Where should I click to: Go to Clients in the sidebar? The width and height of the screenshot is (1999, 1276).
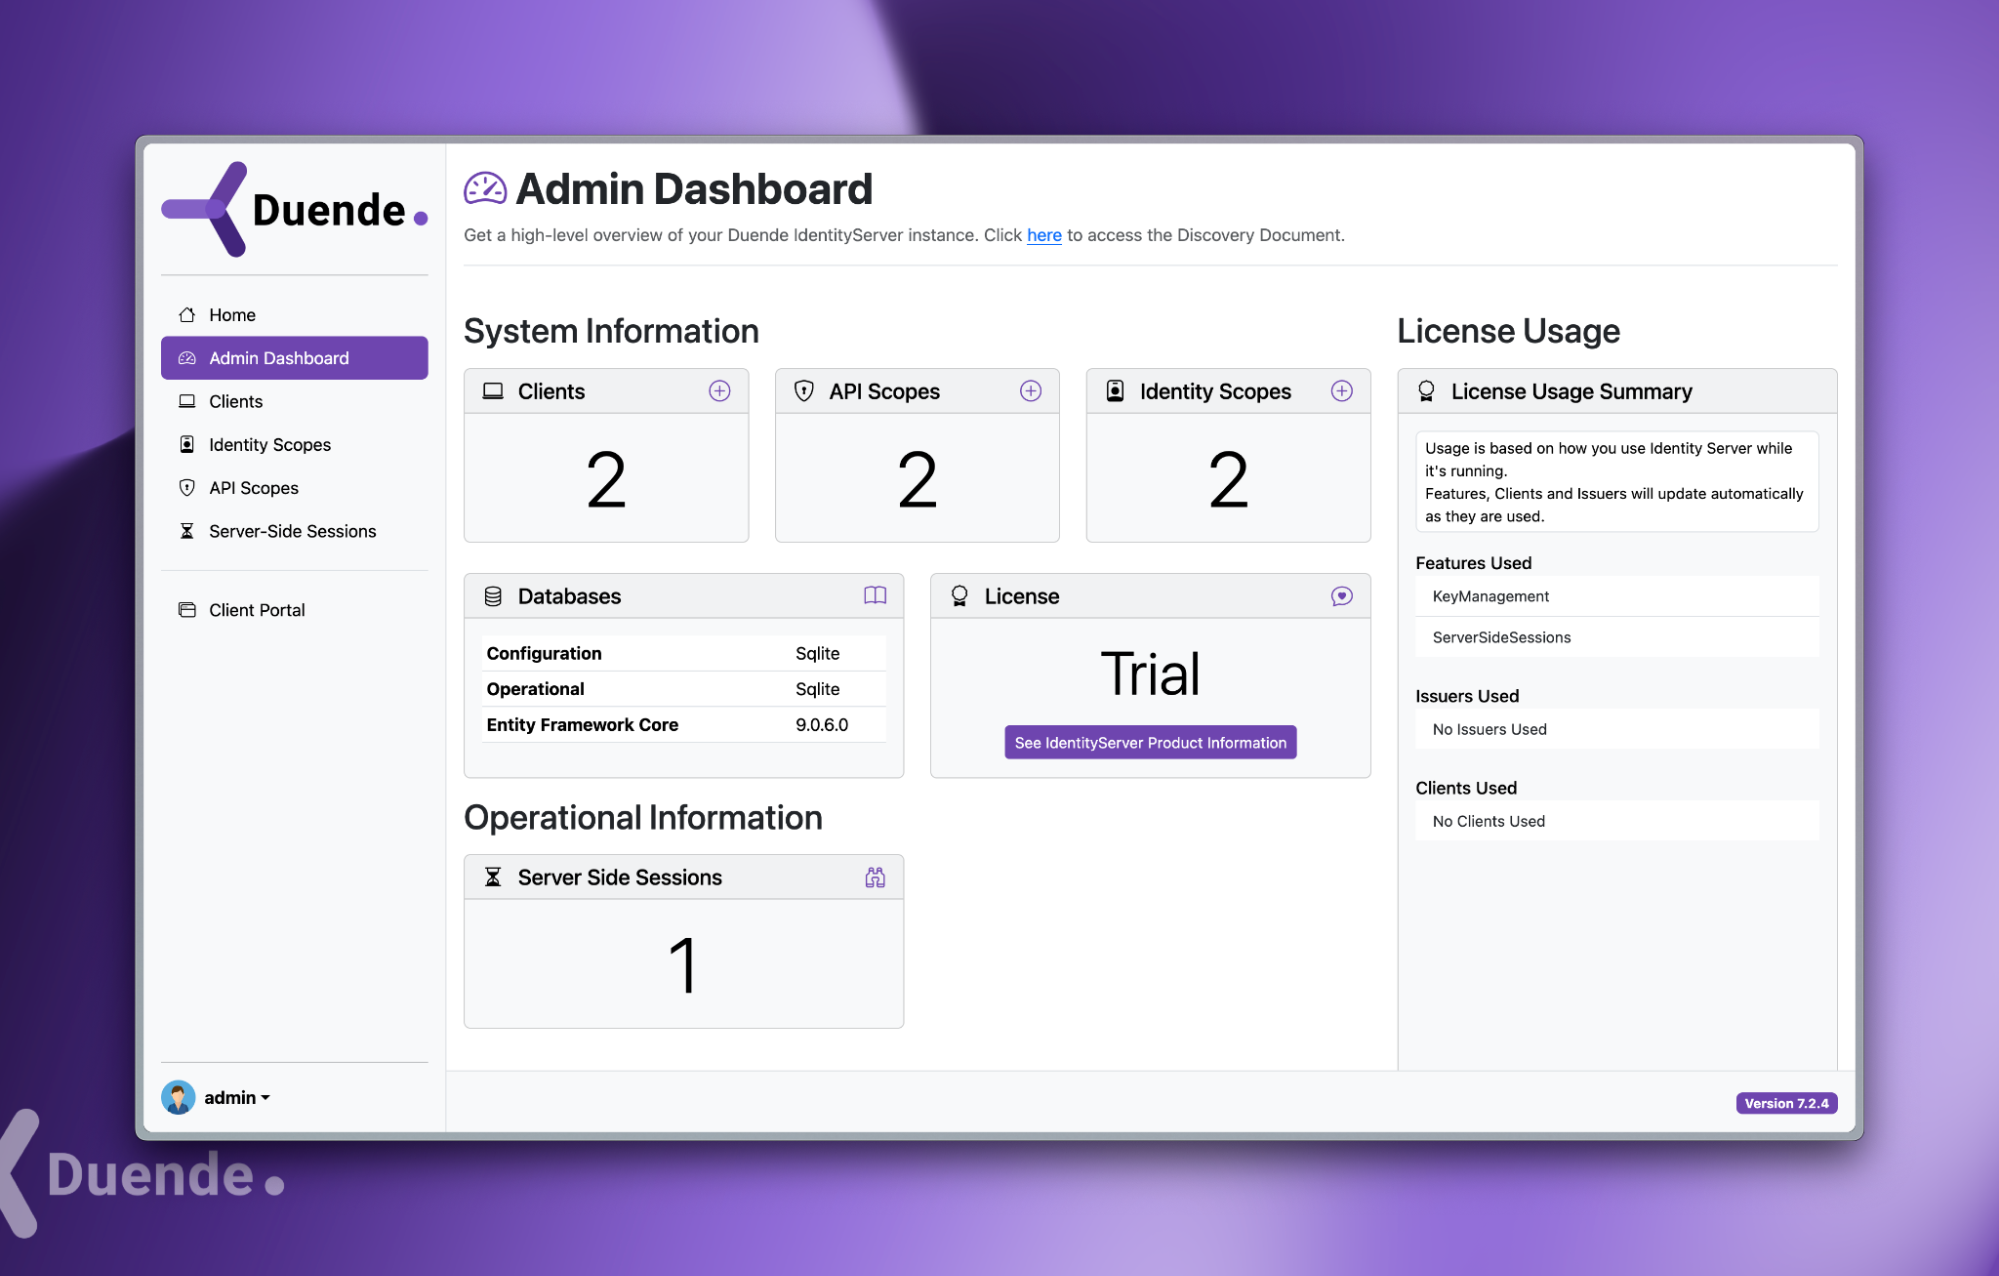point(294,401)
